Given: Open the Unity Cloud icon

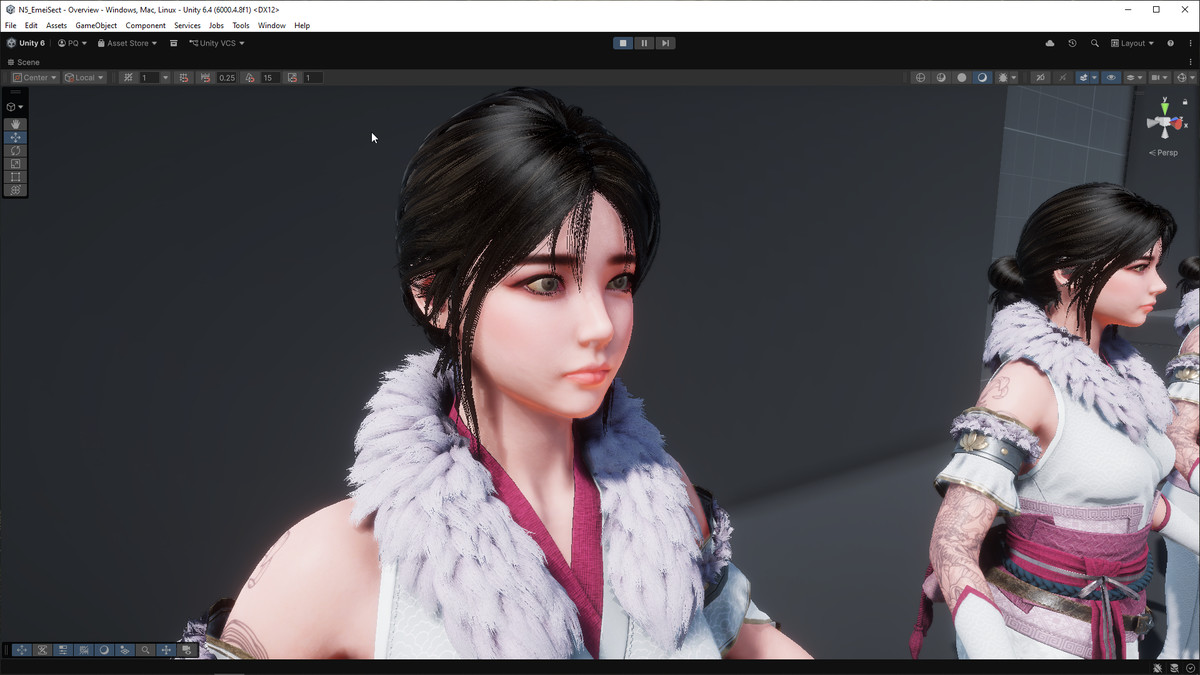Looking at the screenshot, I should coord(1050,43).
